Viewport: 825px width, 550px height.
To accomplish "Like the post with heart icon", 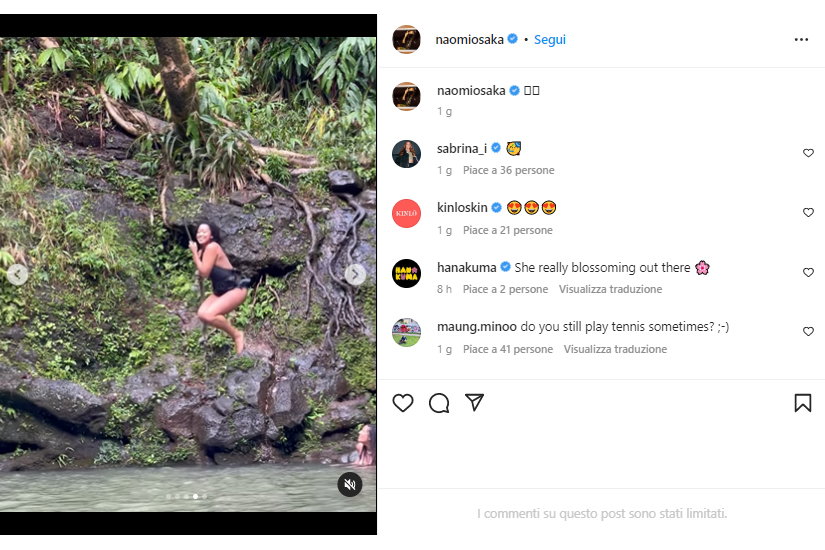I will coord(403,403).
